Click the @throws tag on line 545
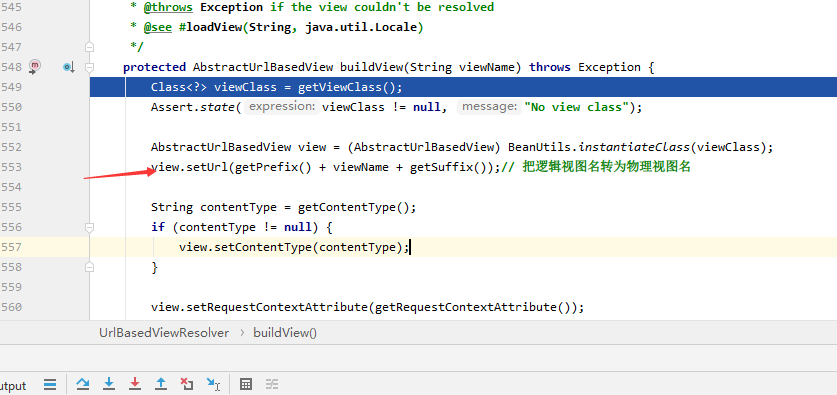The height and width of the screenshot is (395, 837). point(168,7)
